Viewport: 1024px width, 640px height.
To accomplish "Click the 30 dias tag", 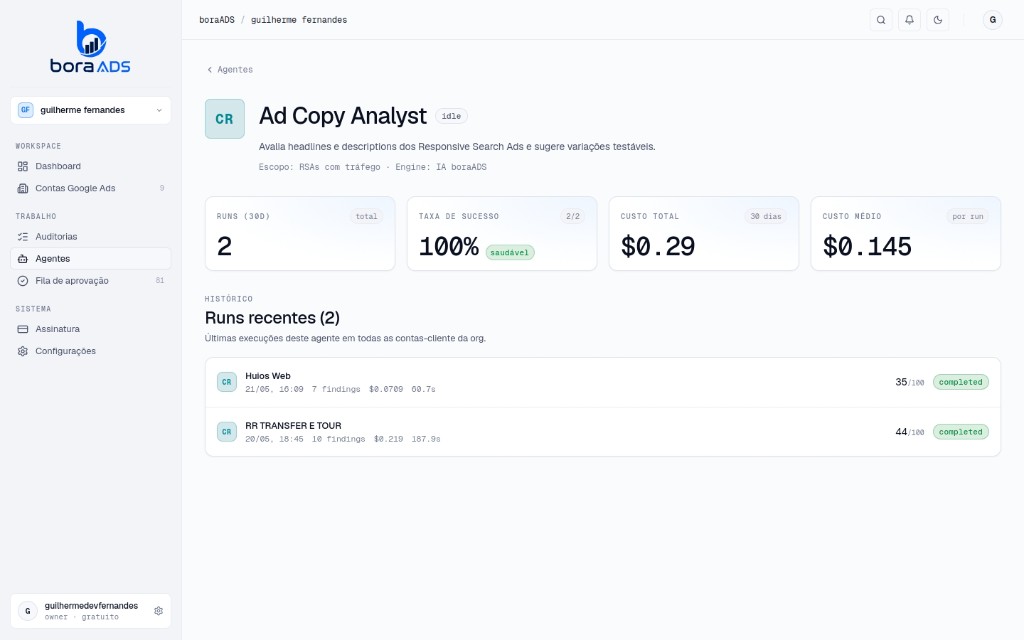I will (765, 217).
